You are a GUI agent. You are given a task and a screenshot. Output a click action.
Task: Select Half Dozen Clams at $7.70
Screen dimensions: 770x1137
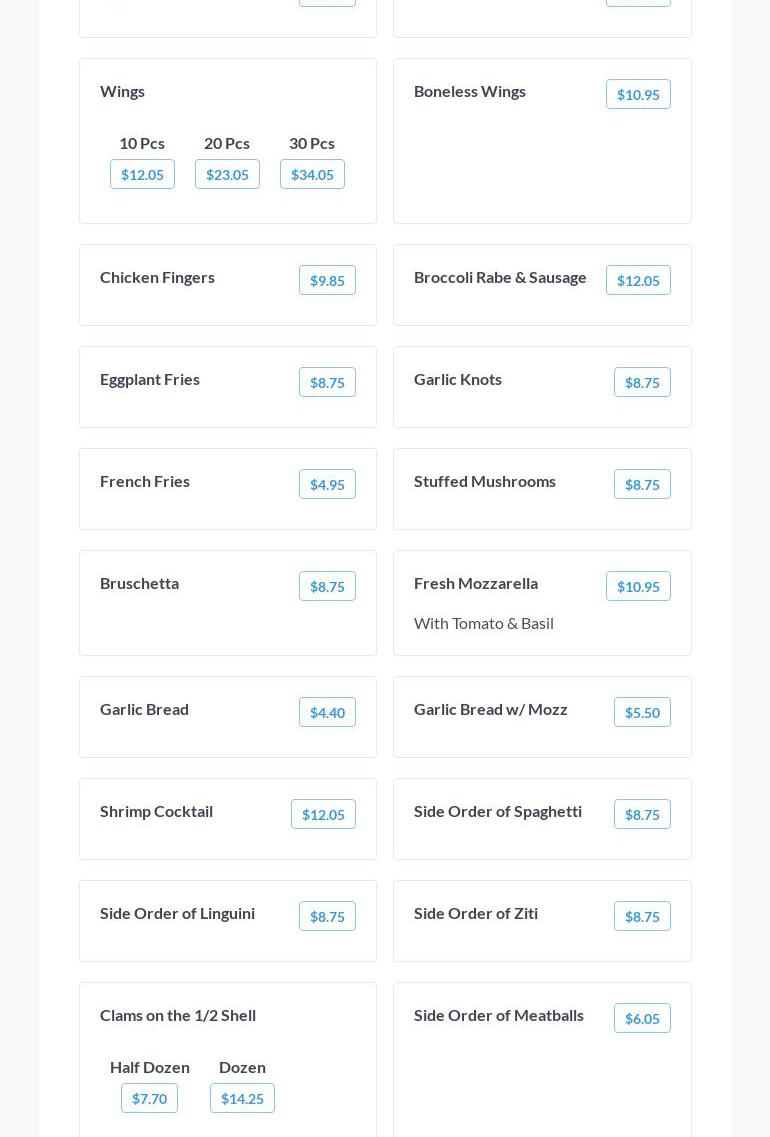(x=149, y=1098)
